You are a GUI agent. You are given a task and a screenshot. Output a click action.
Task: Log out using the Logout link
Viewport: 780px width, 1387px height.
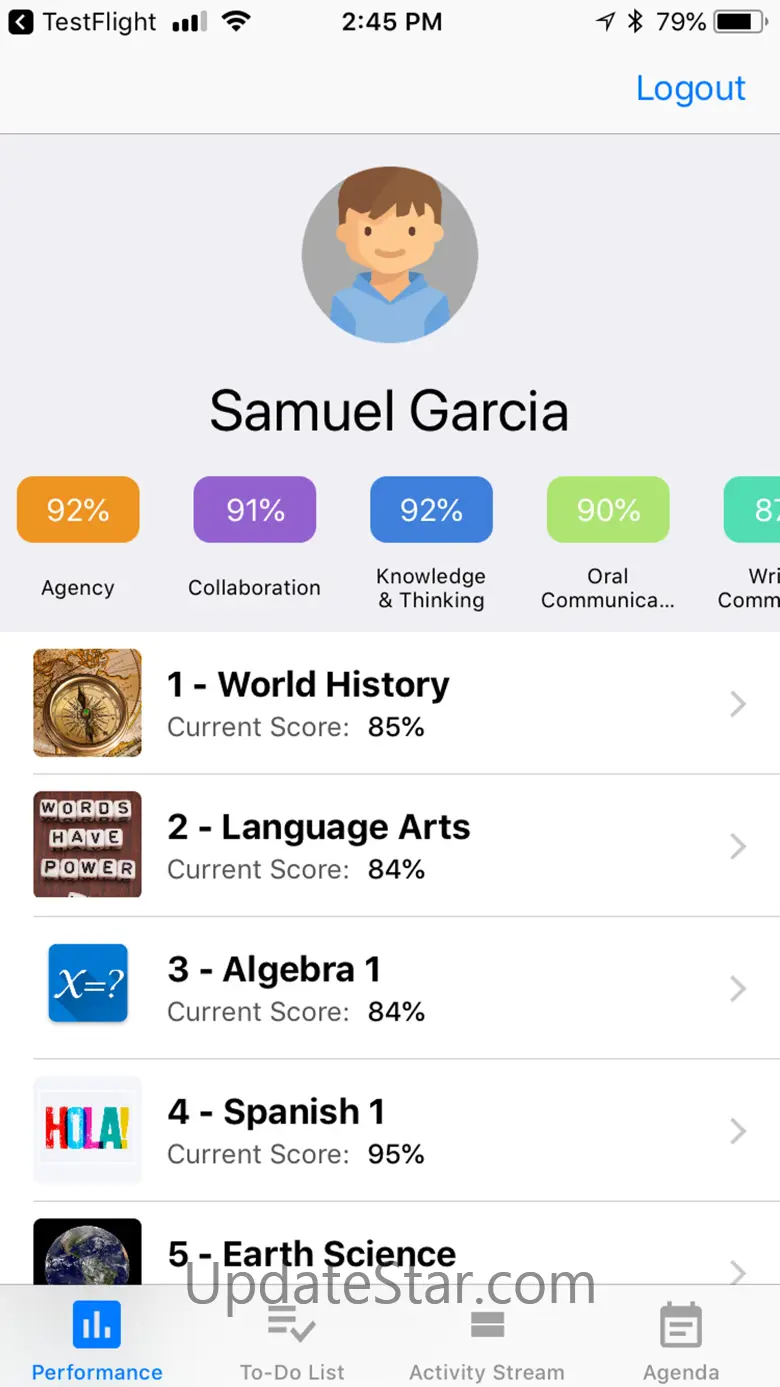pyautogui.click(x=690, y=88)
